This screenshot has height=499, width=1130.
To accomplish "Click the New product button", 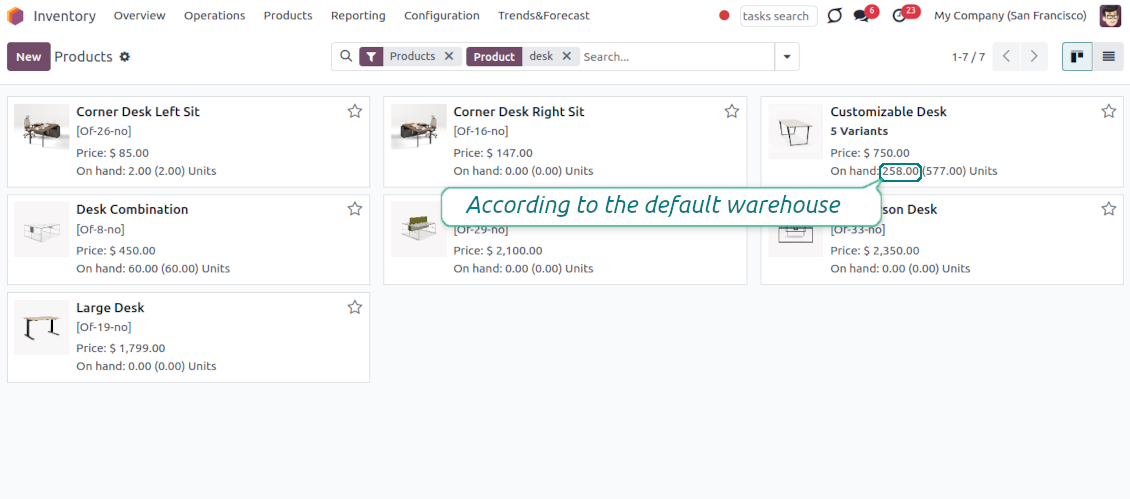I will [x=29, y=57].
